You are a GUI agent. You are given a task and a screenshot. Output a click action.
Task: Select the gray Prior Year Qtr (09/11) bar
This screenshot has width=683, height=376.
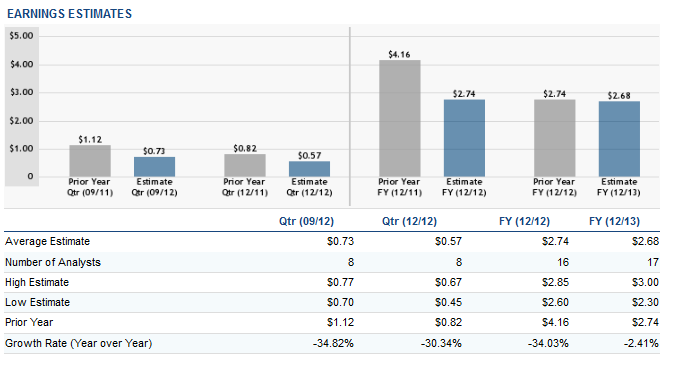tap(90, 161)
